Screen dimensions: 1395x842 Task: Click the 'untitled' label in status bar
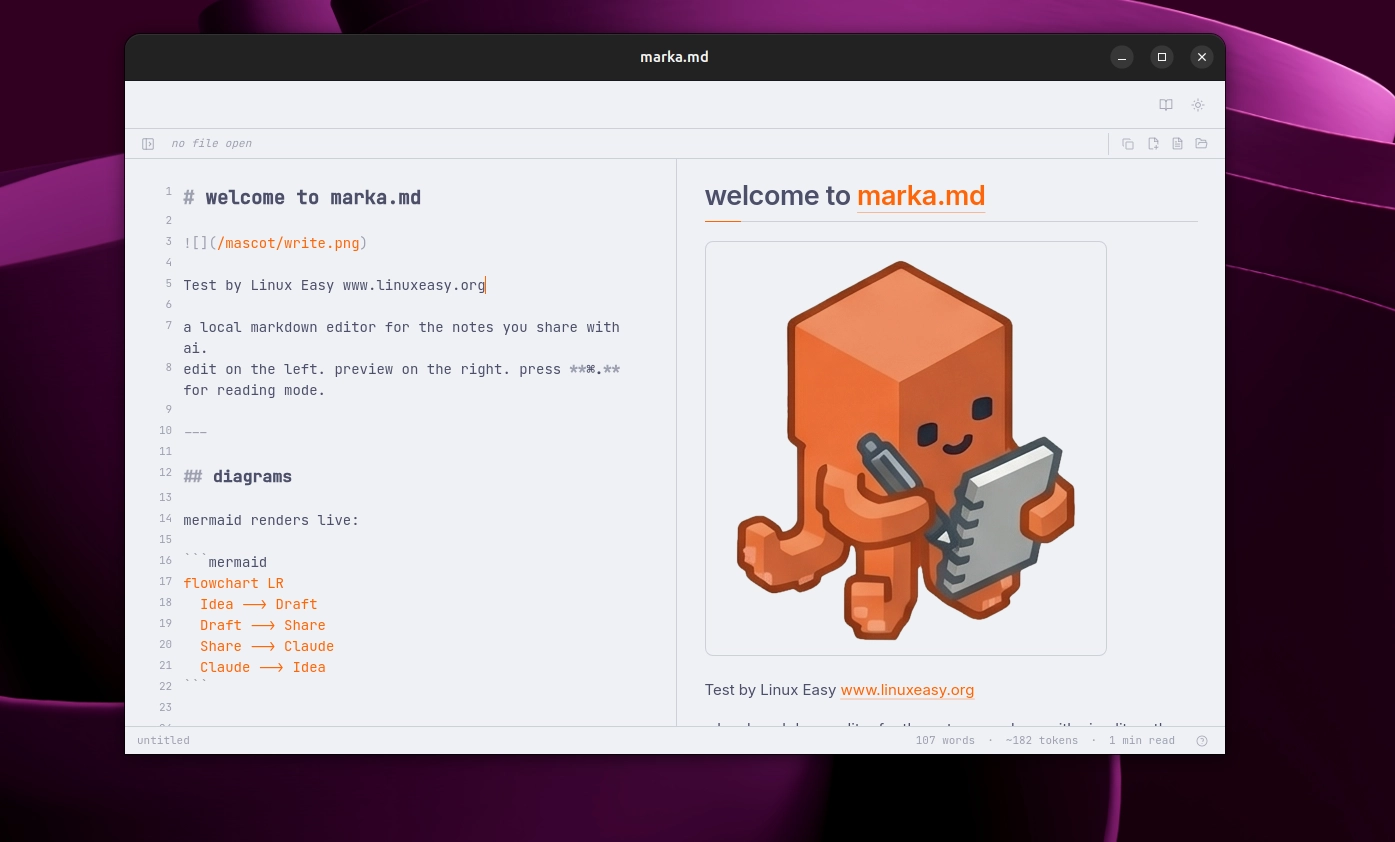click(x=163, y=741)
